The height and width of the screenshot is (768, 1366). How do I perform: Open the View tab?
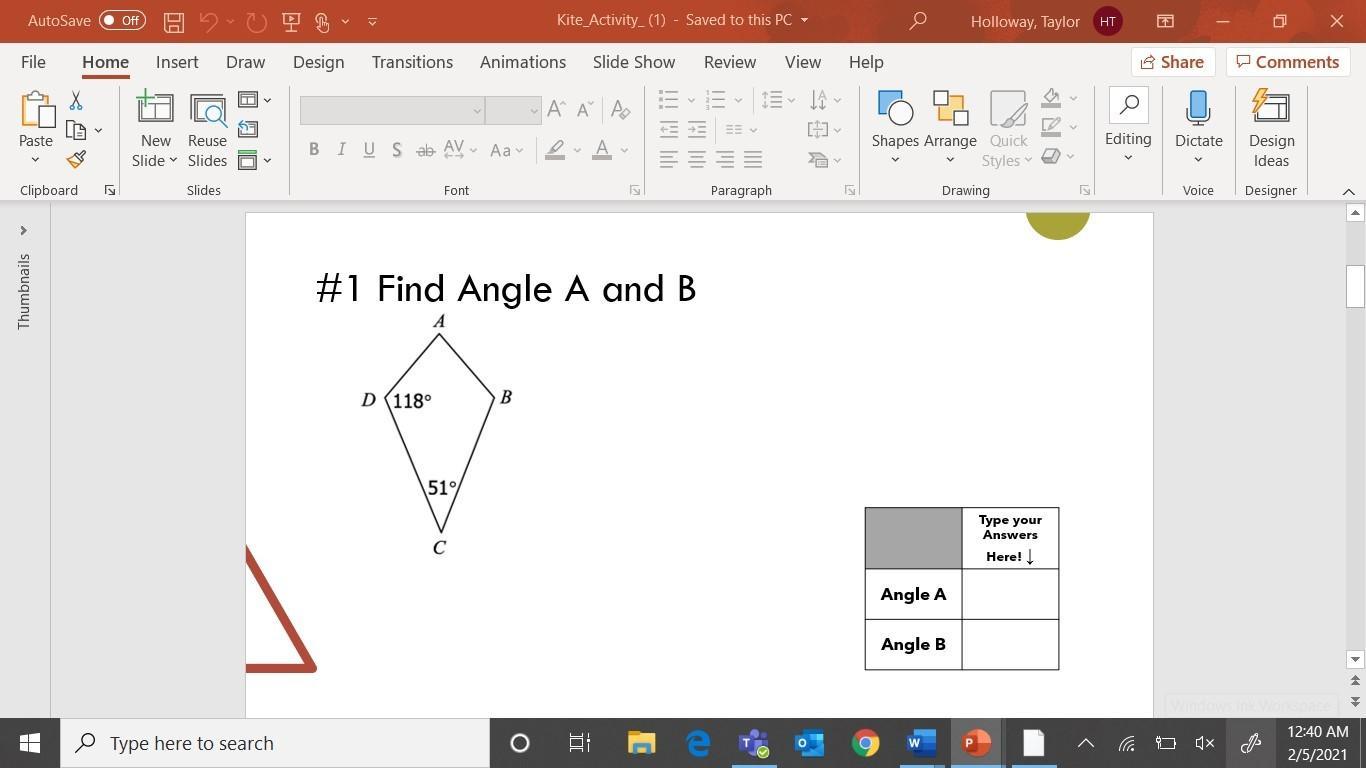point(803,62)
